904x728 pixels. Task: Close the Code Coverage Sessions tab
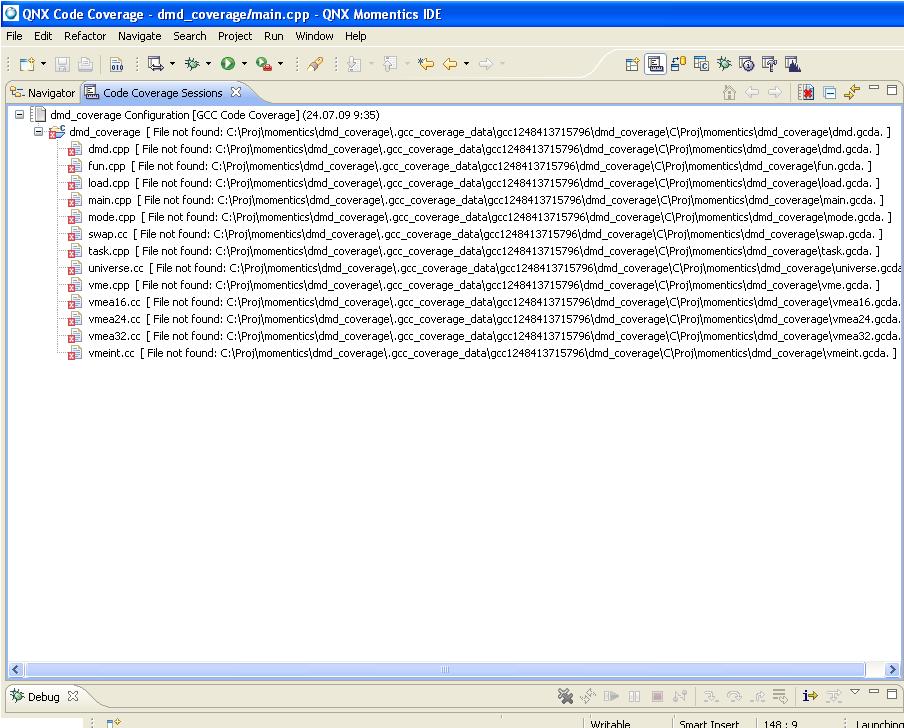pyautogui.click(x=236, y=92)
